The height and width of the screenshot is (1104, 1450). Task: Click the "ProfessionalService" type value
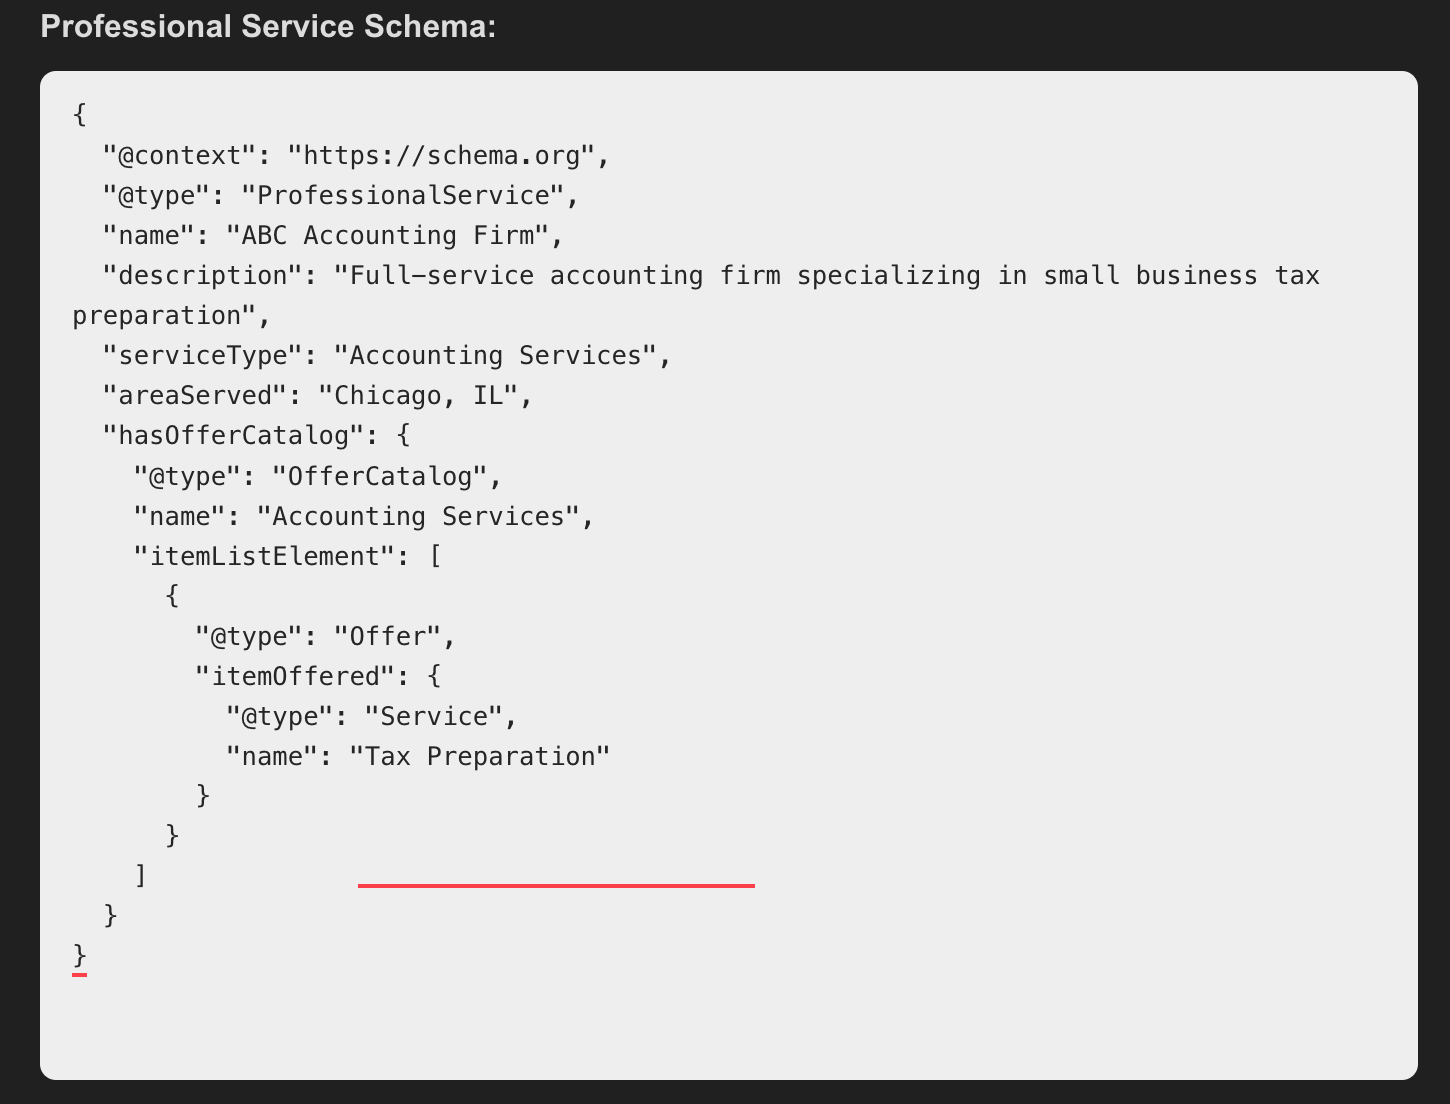[x=403, y=196]
